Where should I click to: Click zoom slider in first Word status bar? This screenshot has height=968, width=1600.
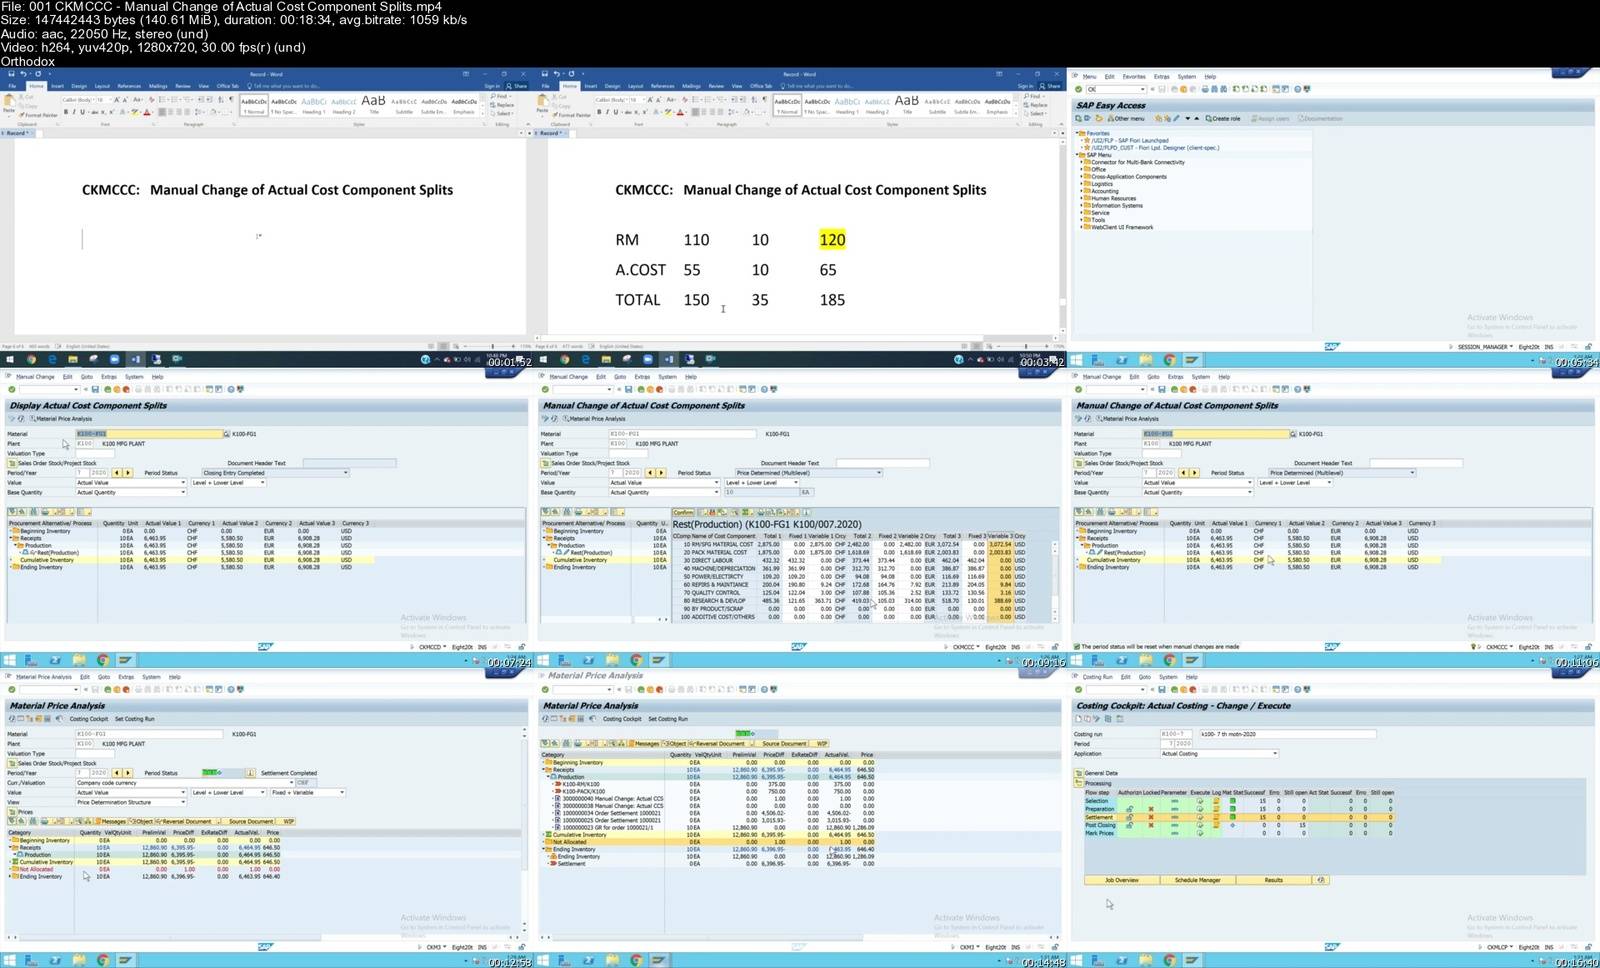(x=491, y=346)
